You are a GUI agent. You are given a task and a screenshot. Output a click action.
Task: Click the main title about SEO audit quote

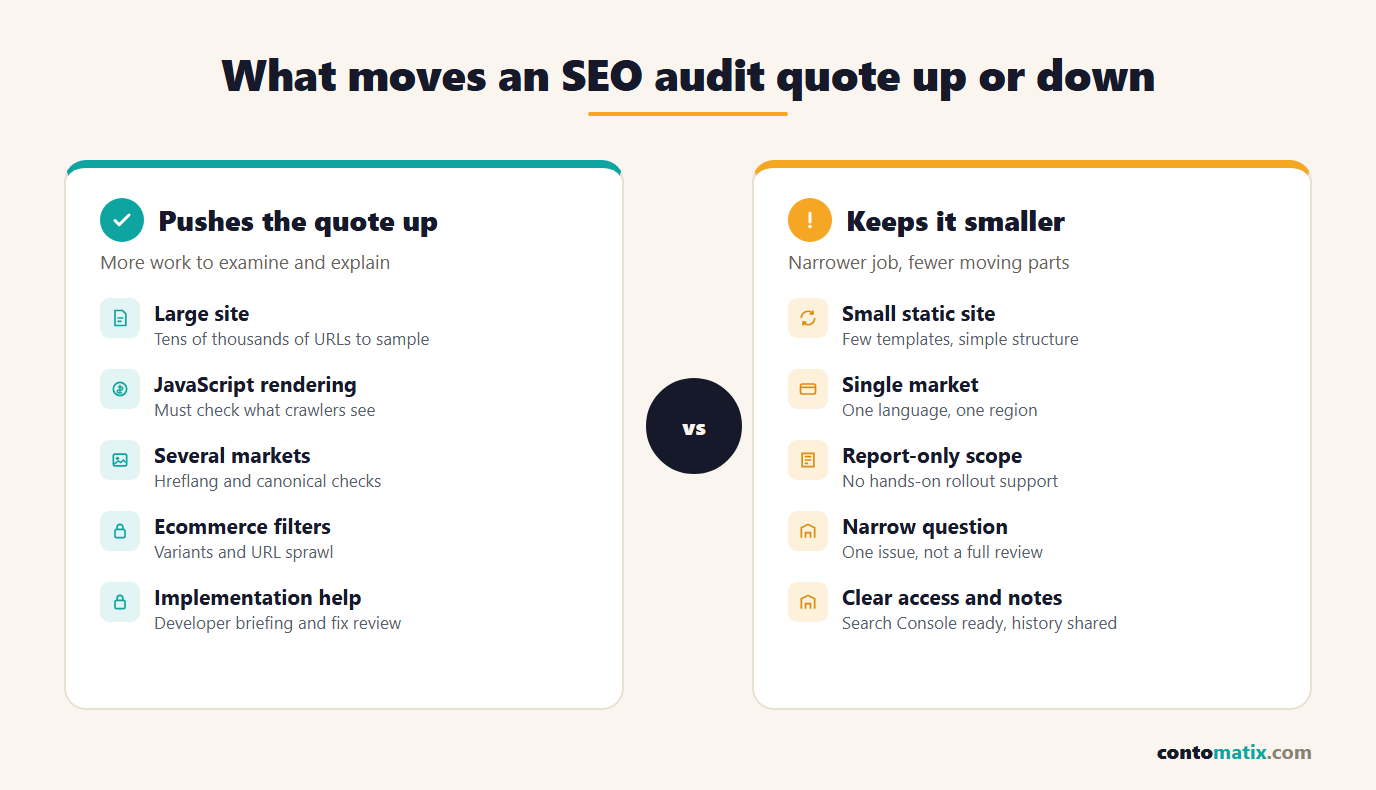[x=688, y=76]
